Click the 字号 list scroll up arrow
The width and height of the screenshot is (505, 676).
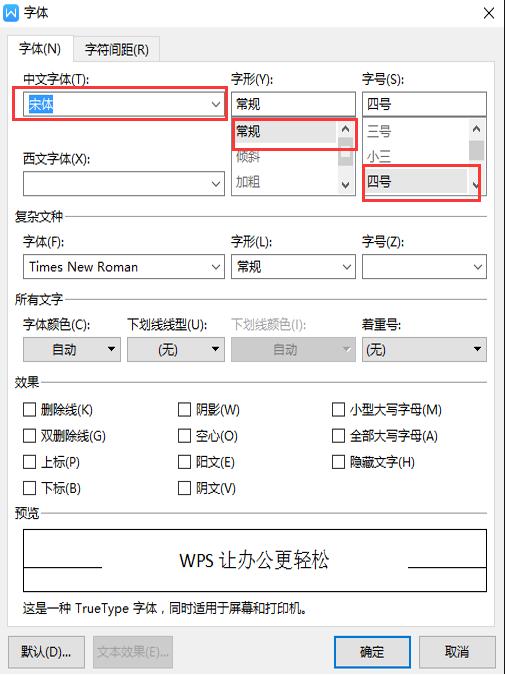tap(476, 128)
